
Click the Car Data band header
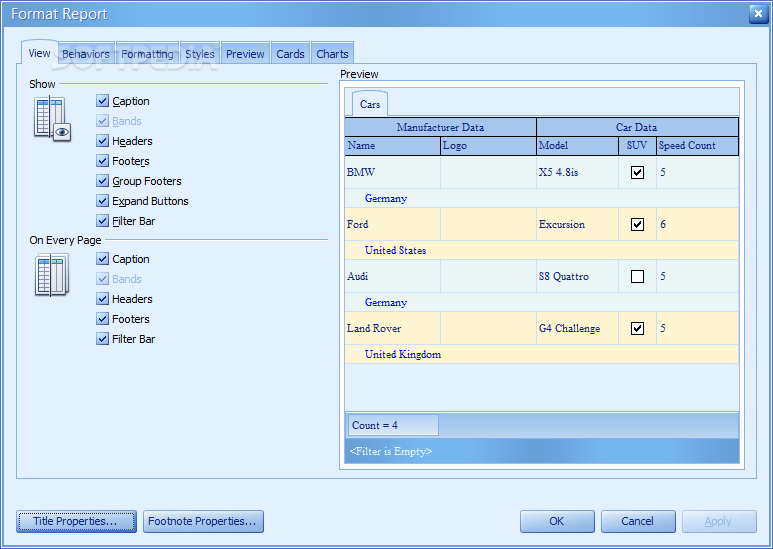[x=637, y=127]
